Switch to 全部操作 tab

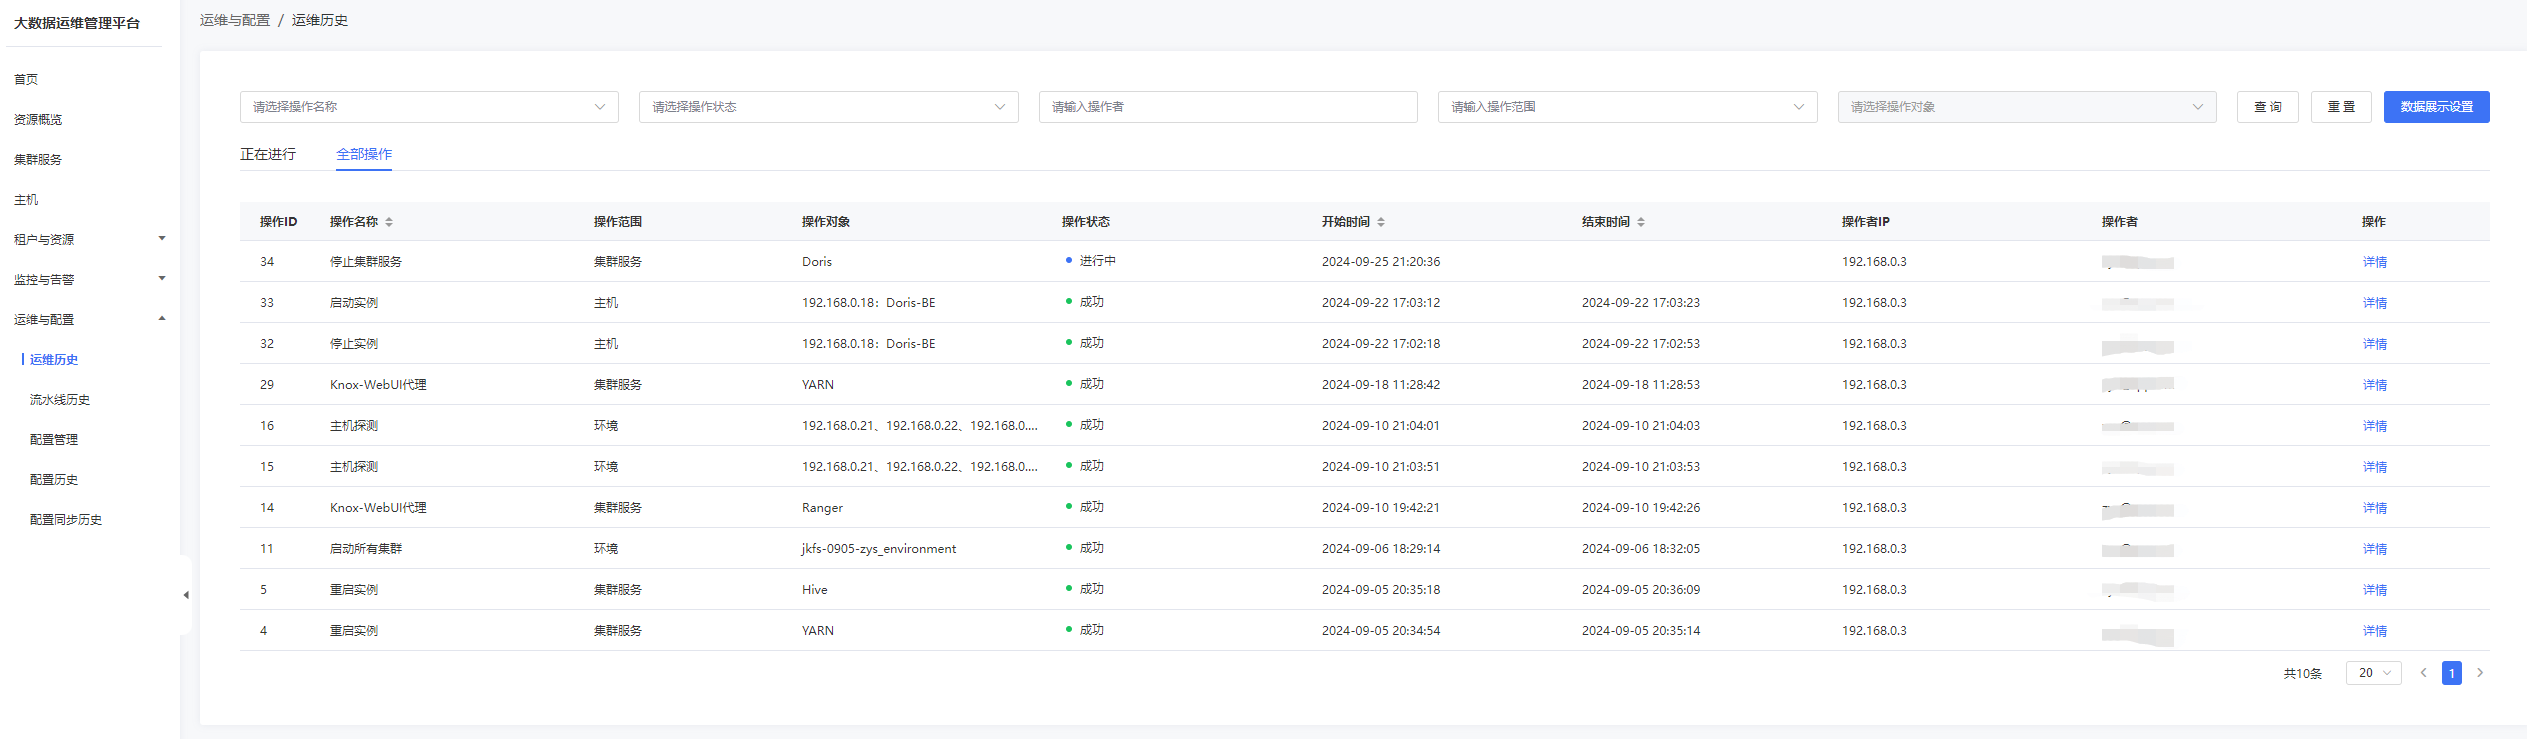[364, 154]
